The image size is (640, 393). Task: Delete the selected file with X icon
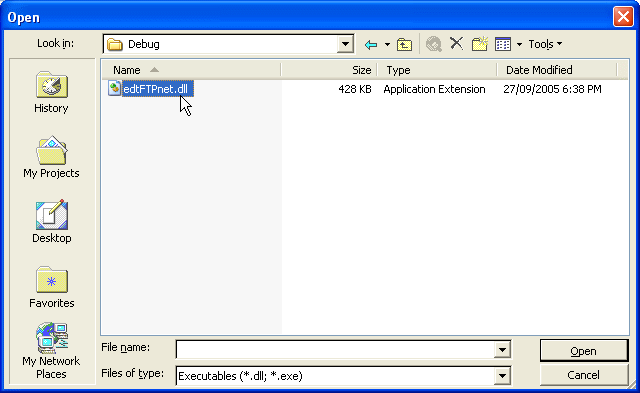(x=456, y=43)
